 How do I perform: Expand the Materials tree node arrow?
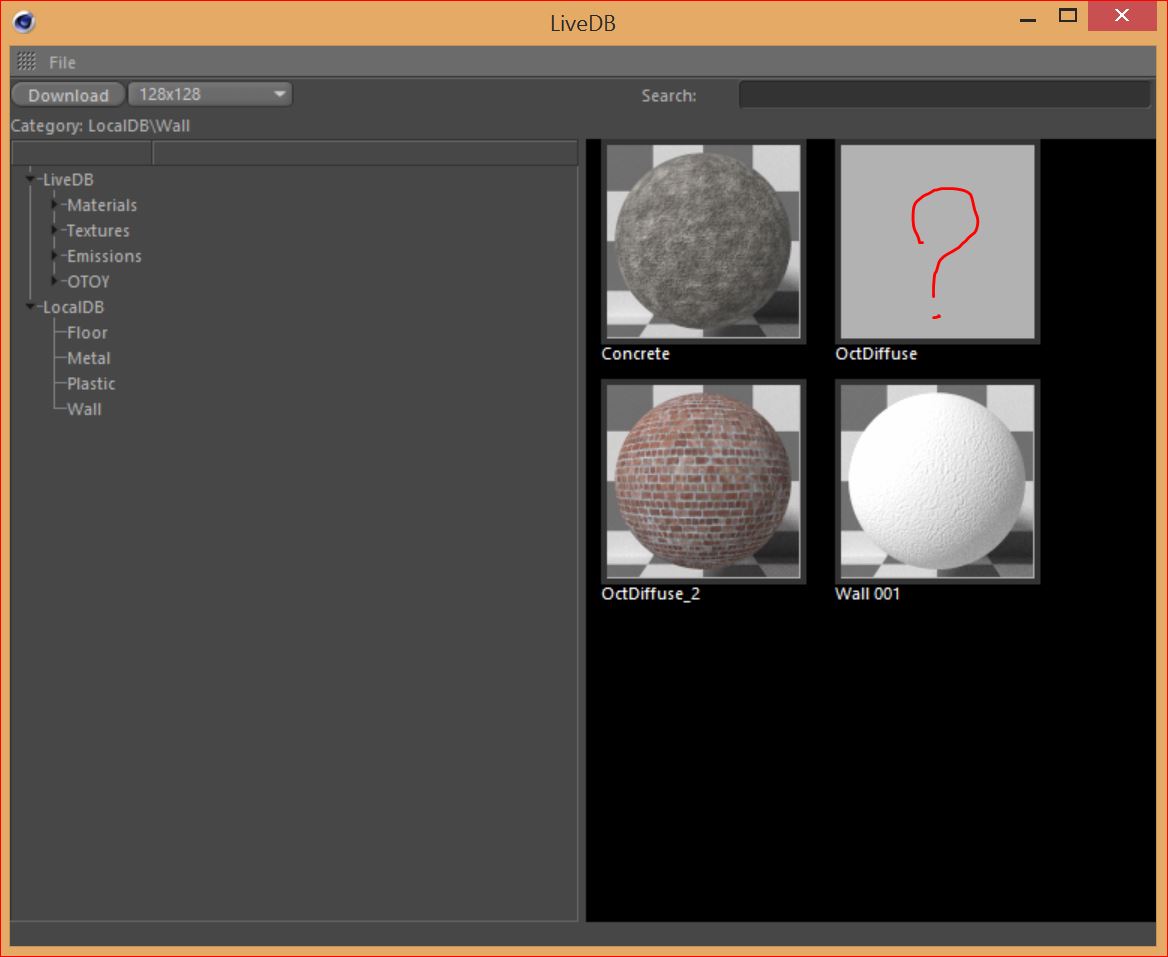(x=54, y=204)
